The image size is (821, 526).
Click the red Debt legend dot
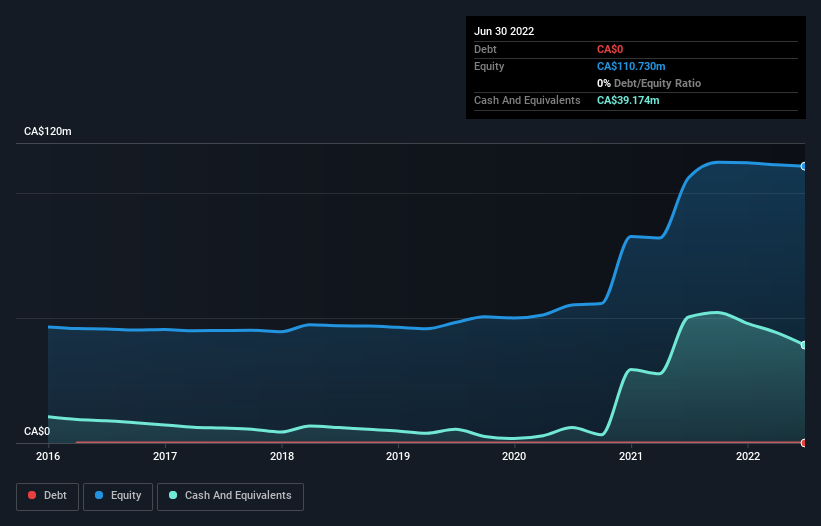tap(32, 495)
